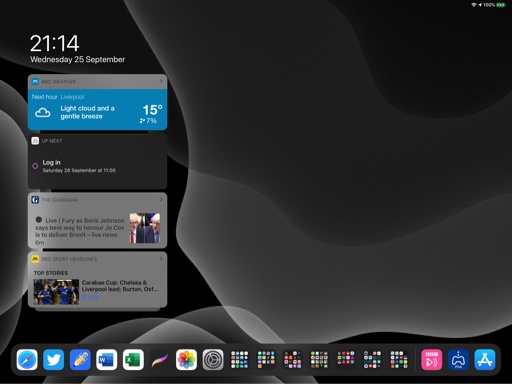Tap the battery indicator in status bar
The height and width of the screenshot is (384, 512).
click(501, 5)
